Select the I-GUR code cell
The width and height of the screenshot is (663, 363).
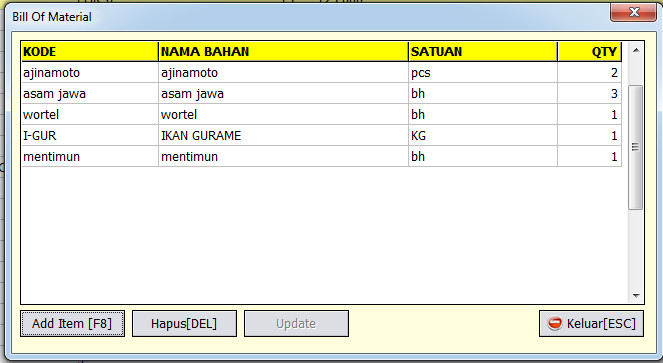point(90,135)
